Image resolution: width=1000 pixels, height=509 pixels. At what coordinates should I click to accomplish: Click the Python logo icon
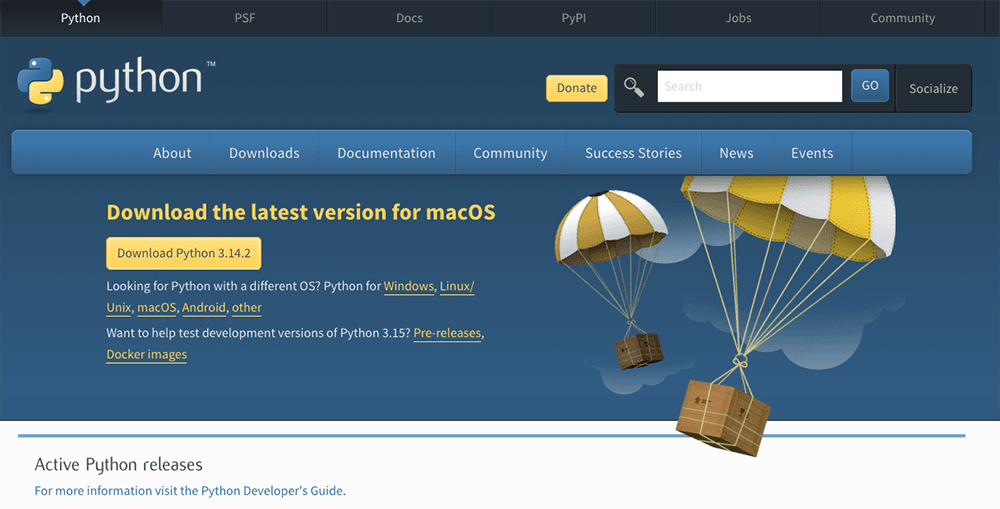(41, 81)
